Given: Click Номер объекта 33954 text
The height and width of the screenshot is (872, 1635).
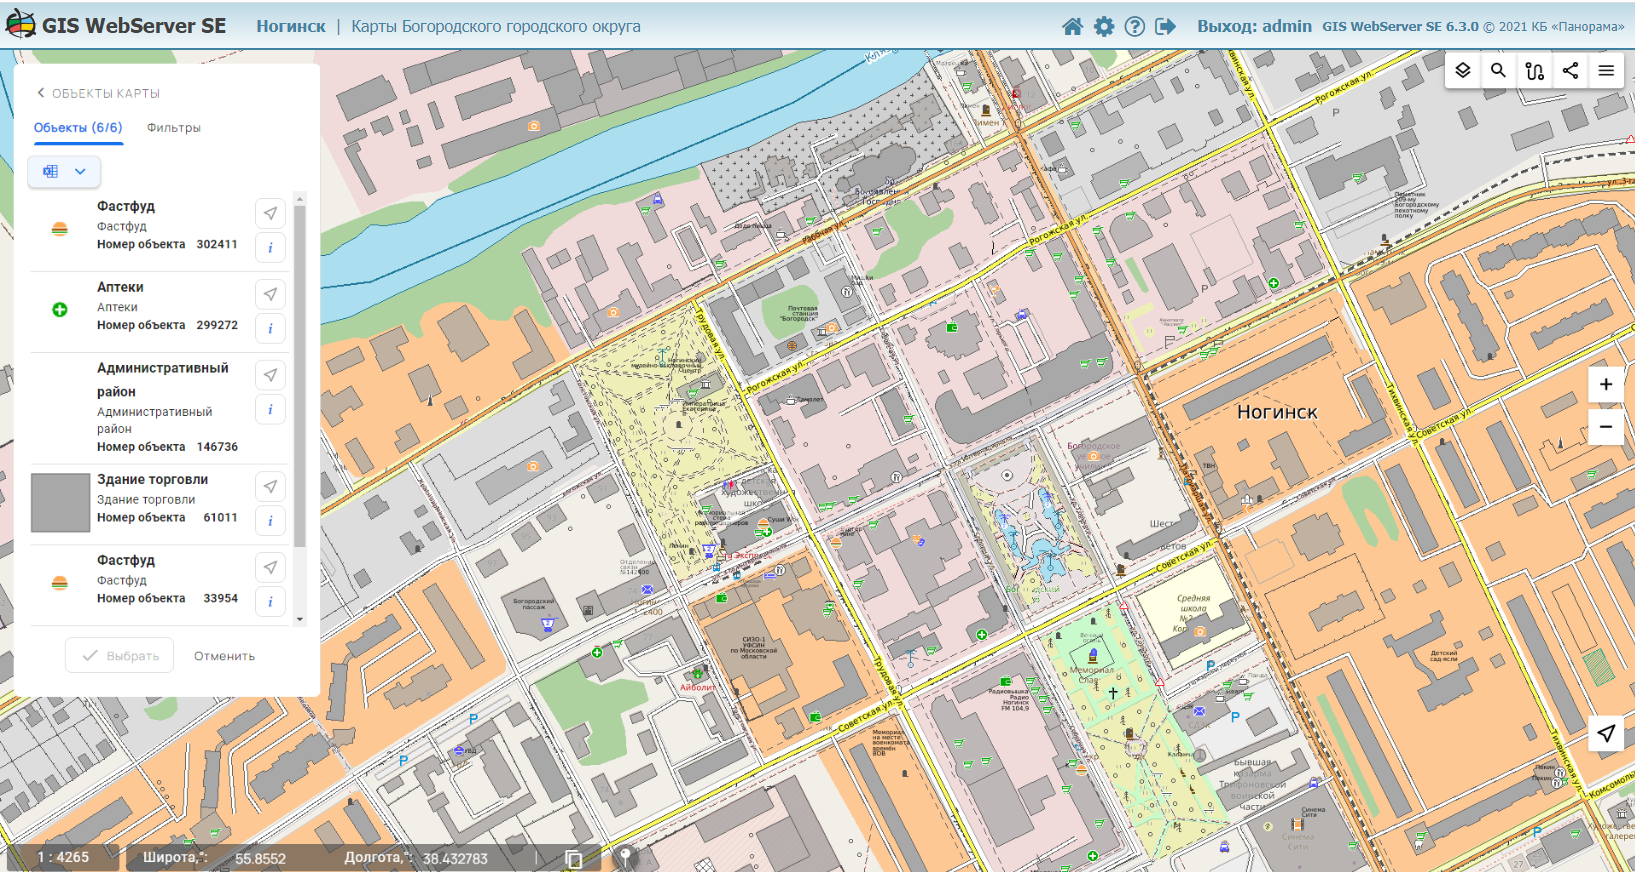Looking at the screenshot, I should tap(167, 599).
